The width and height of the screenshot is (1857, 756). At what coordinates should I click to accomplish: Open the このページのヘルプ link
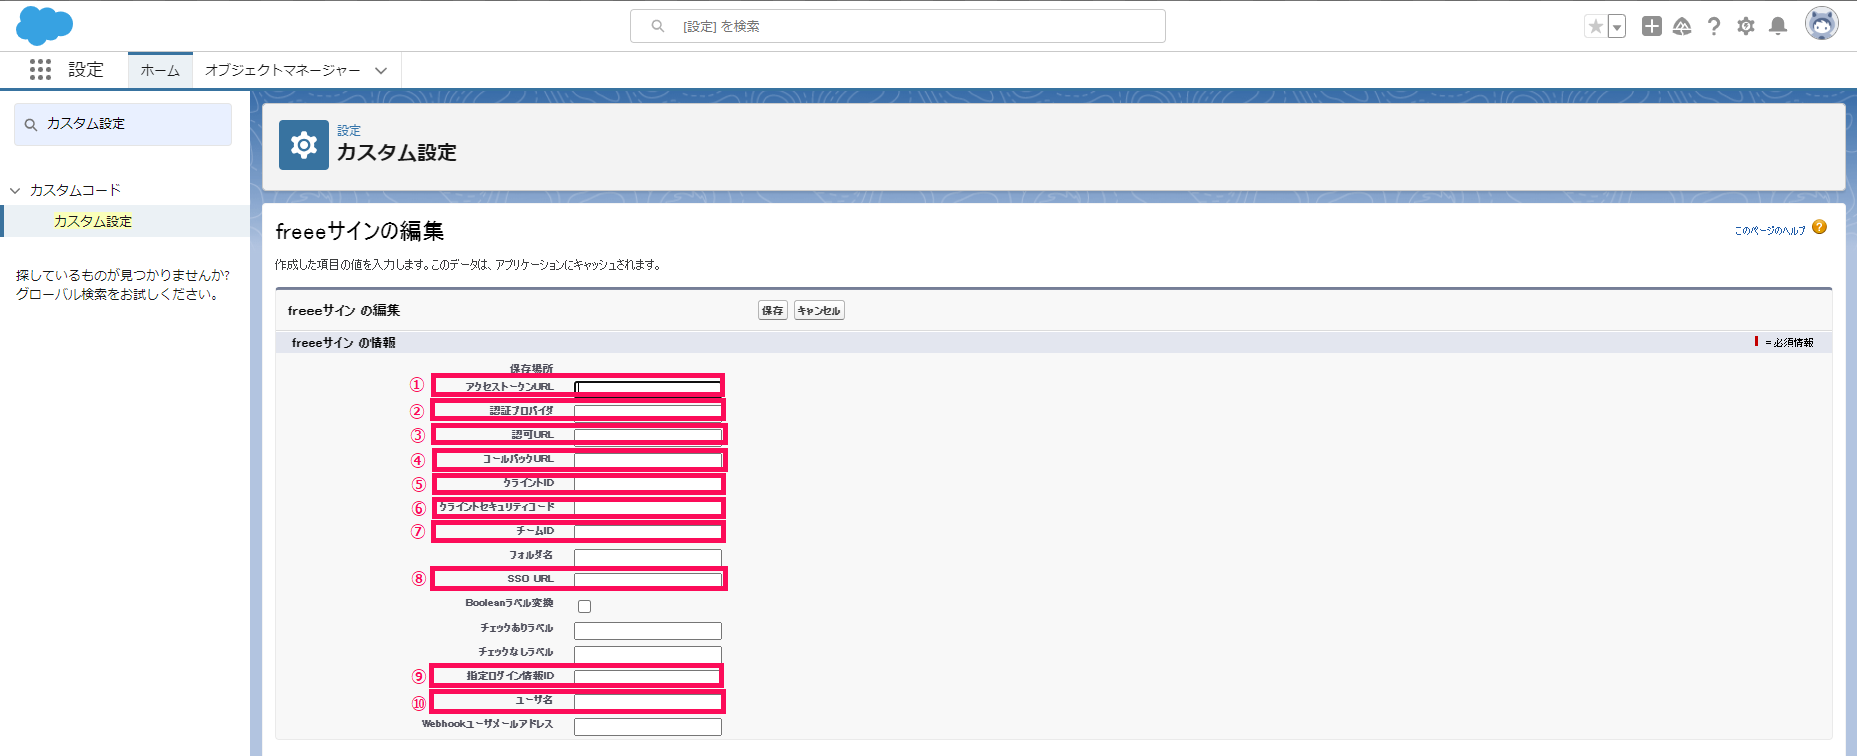(x=1770, y=230)
